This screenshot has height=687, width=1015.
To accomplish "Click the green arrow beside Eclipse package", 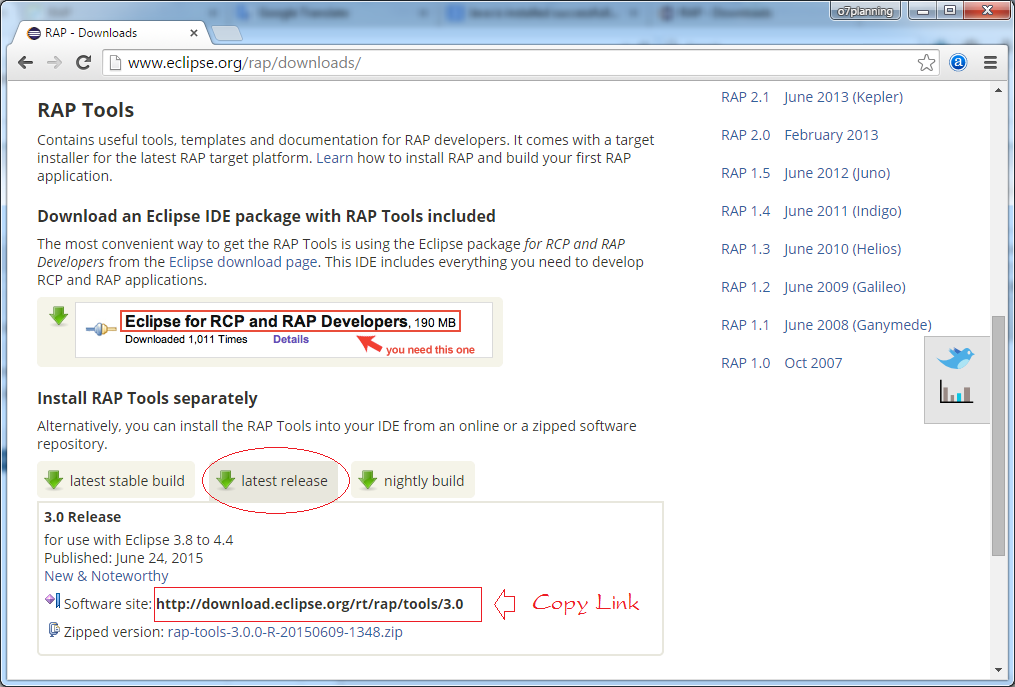I will click(x=59, y=316).
